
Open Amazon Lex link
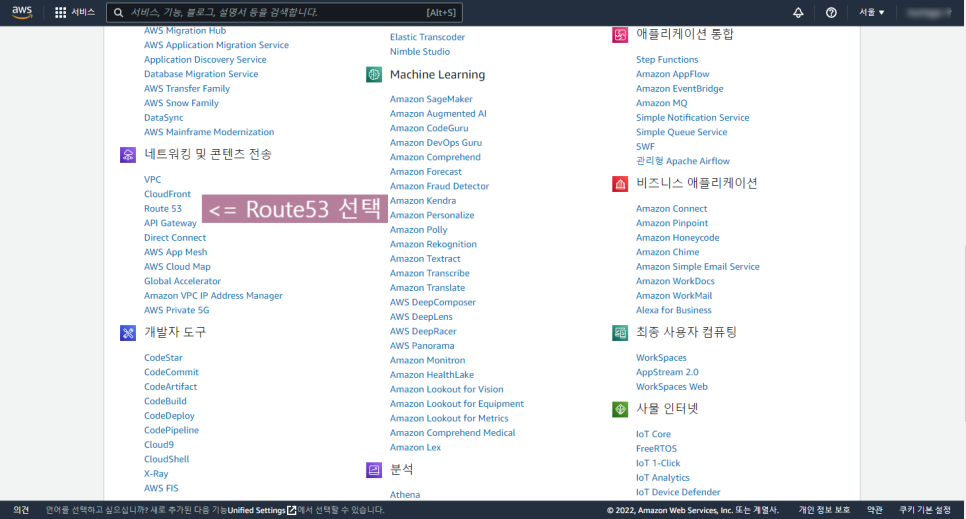click(x=415, y=447)
